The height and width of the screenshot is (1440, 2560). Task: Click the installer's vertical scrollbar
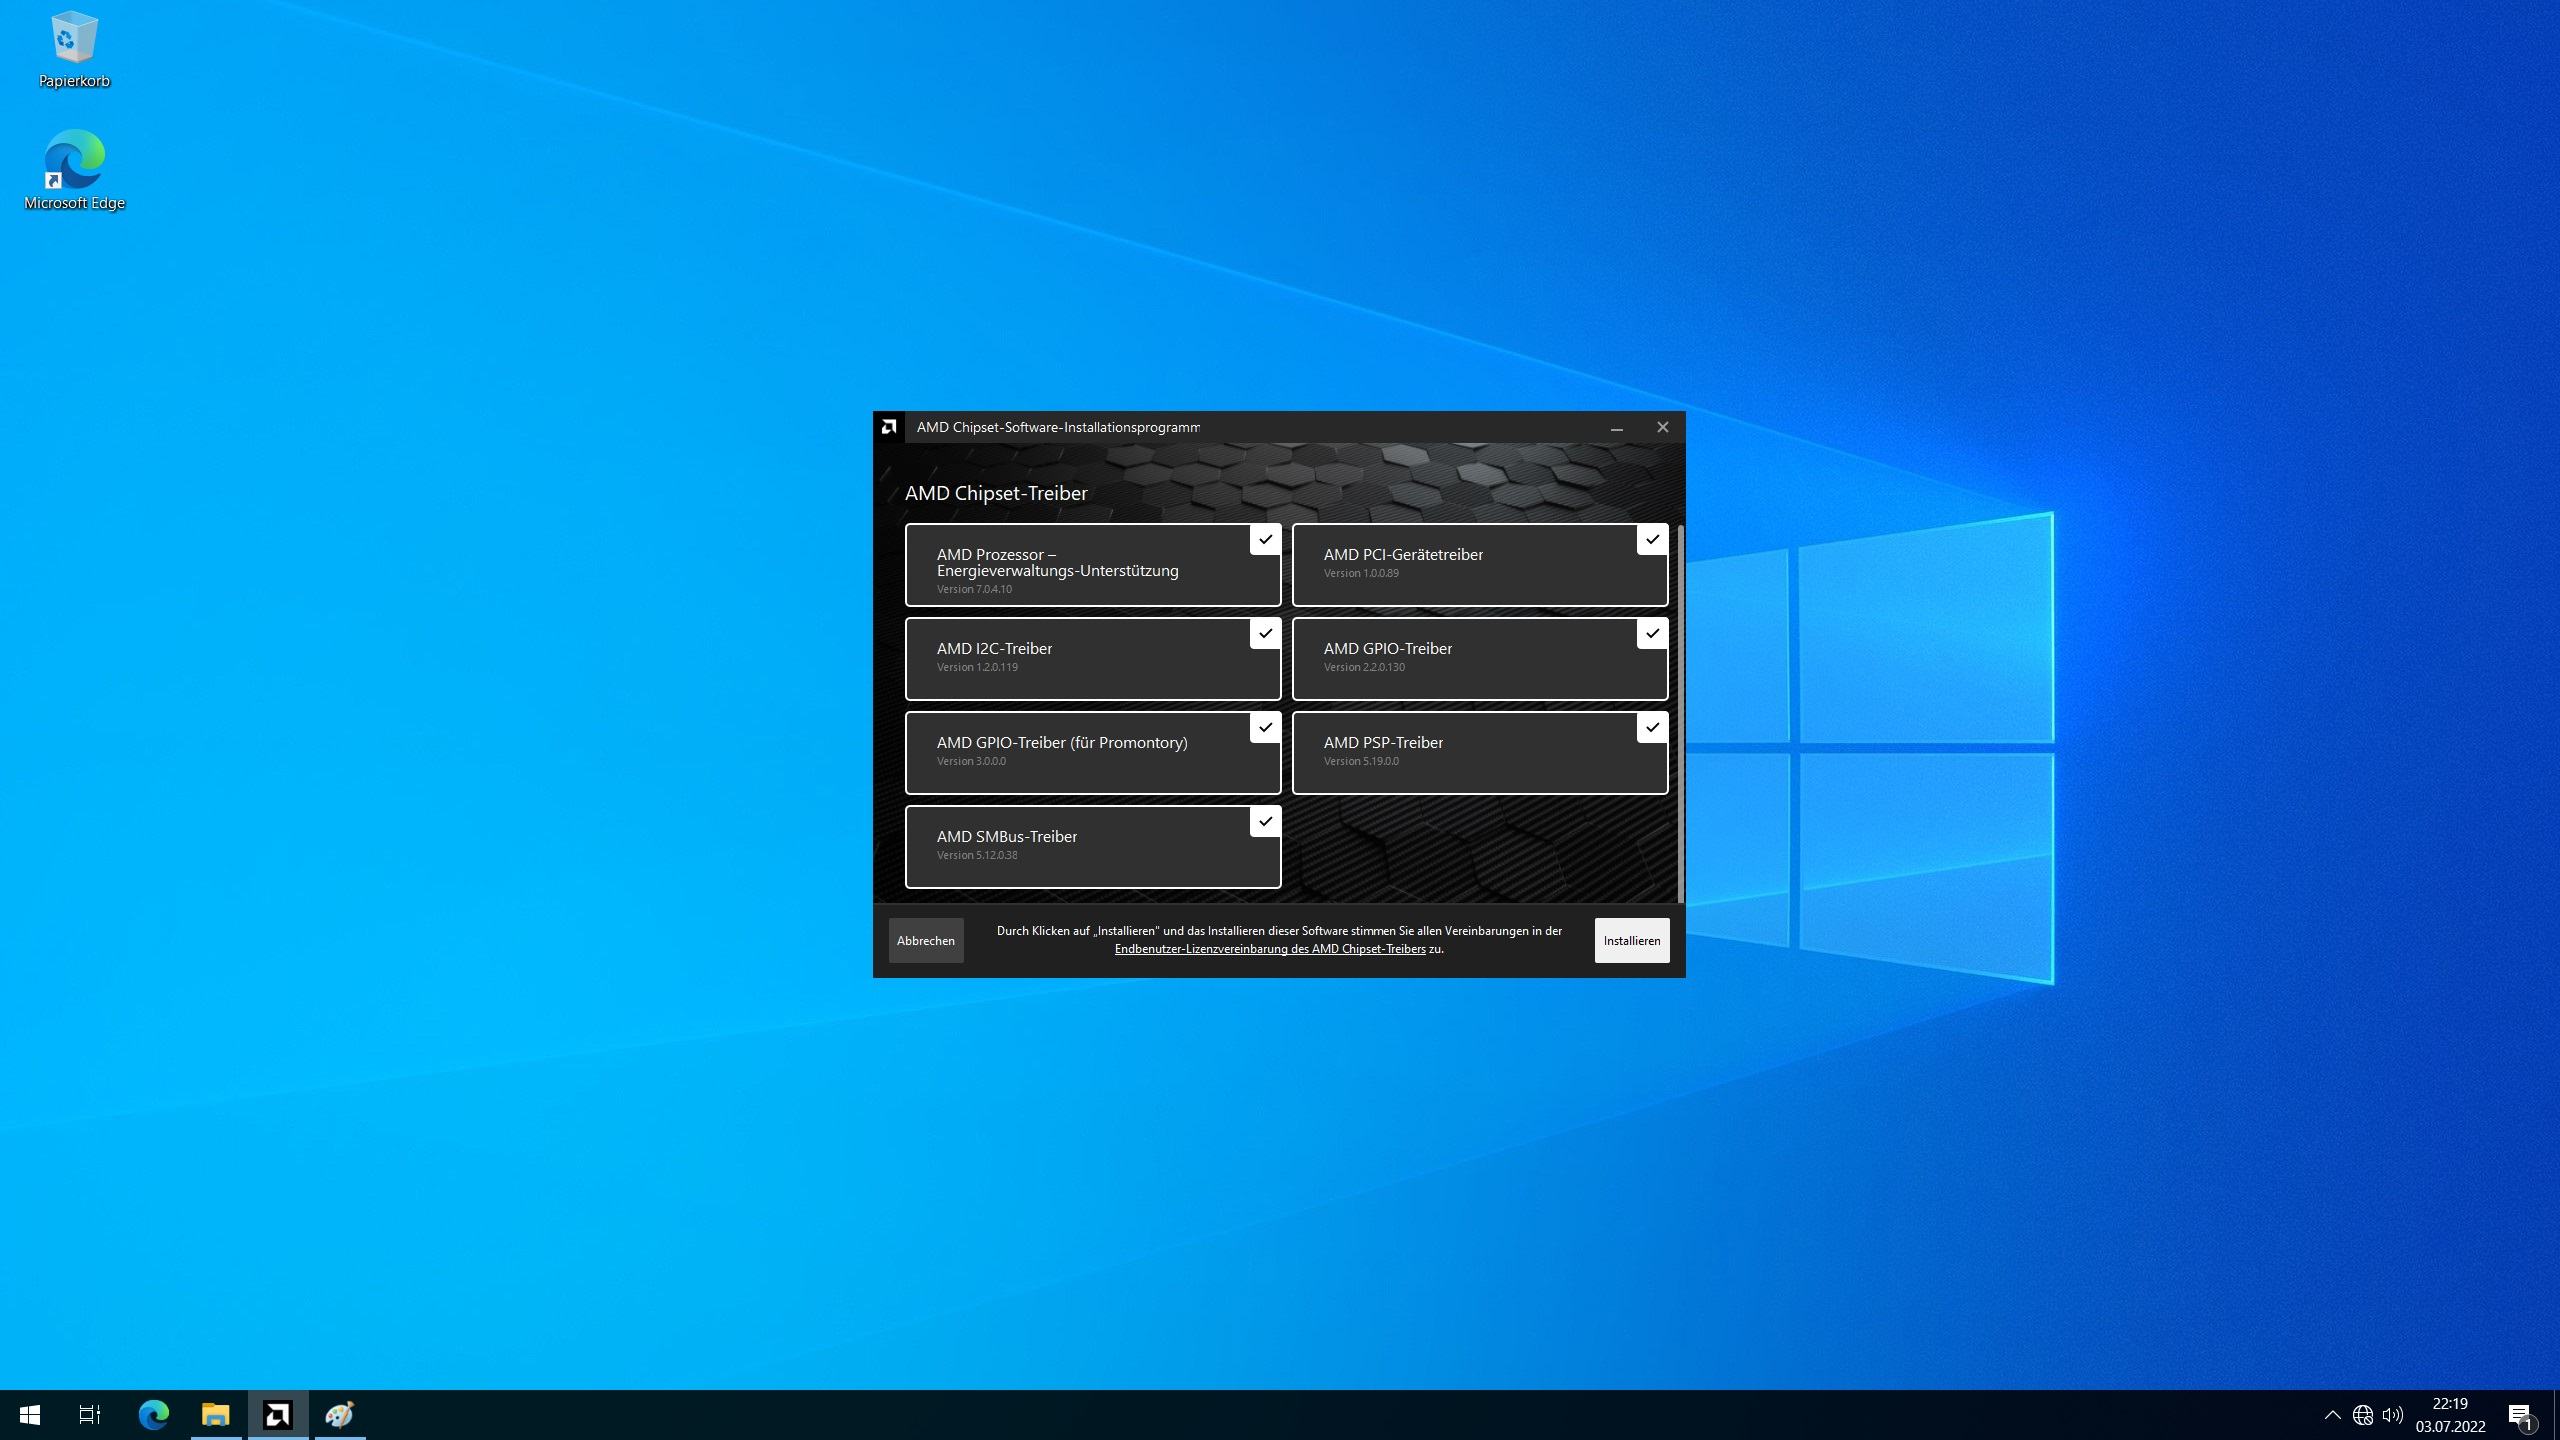click(1680, 712)
